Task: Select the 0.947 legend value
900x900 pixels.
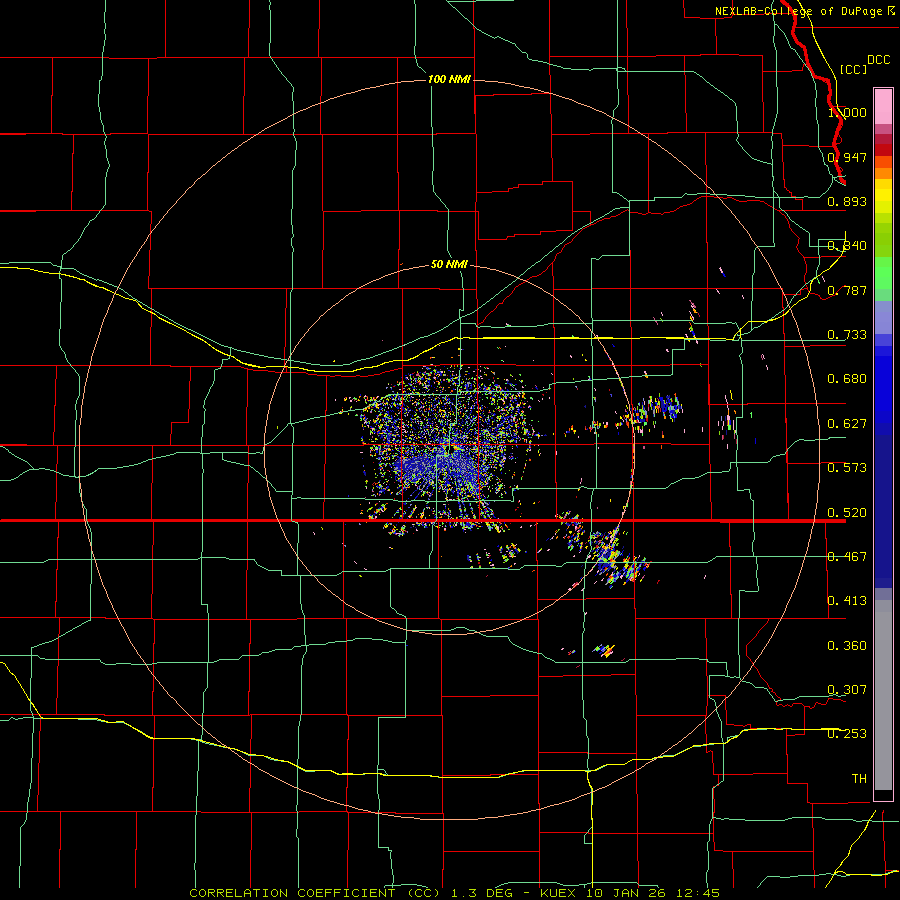Action: (x=847, y=157)
